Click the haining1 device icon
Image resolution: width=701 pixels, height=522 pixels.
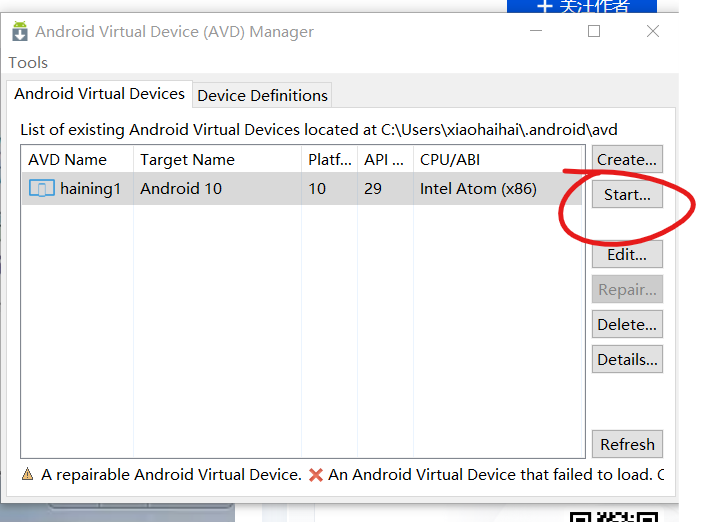(42, 189)
